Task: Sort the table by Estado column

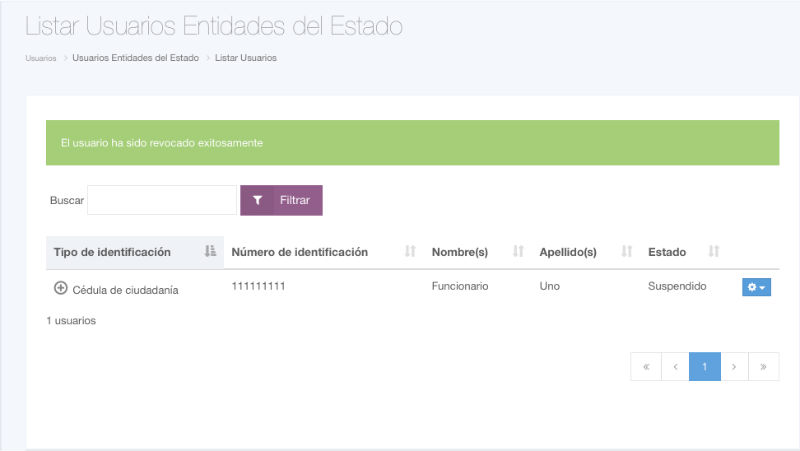Action: 713,252
